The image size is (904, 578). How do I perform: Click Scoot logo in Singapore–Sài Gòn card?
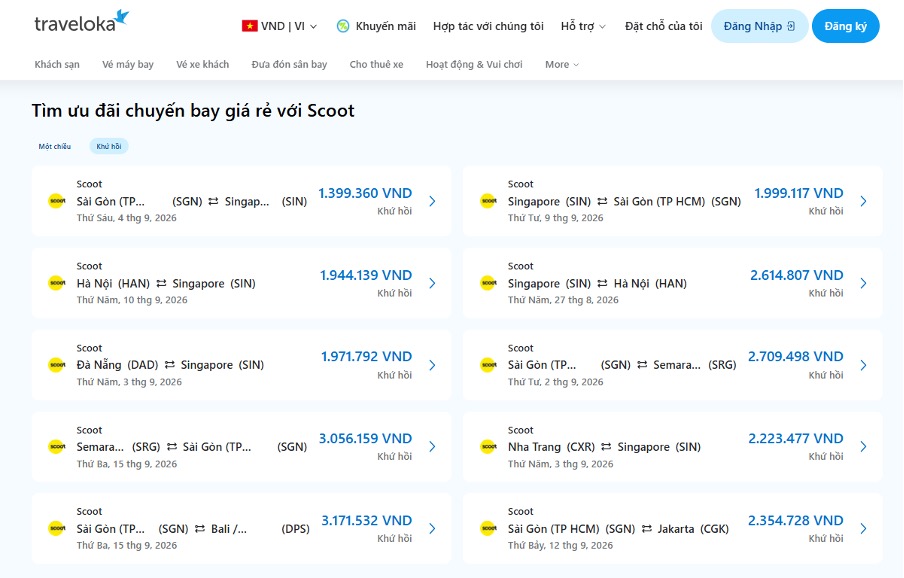[488, 201]
